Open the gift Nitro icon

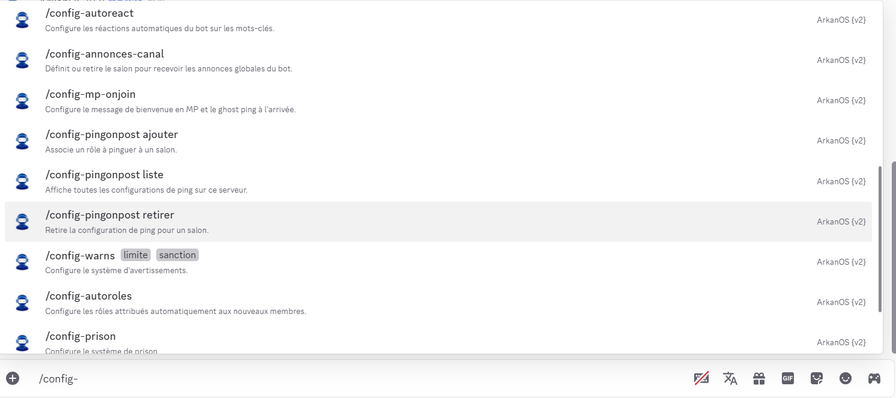pos(759,378)
